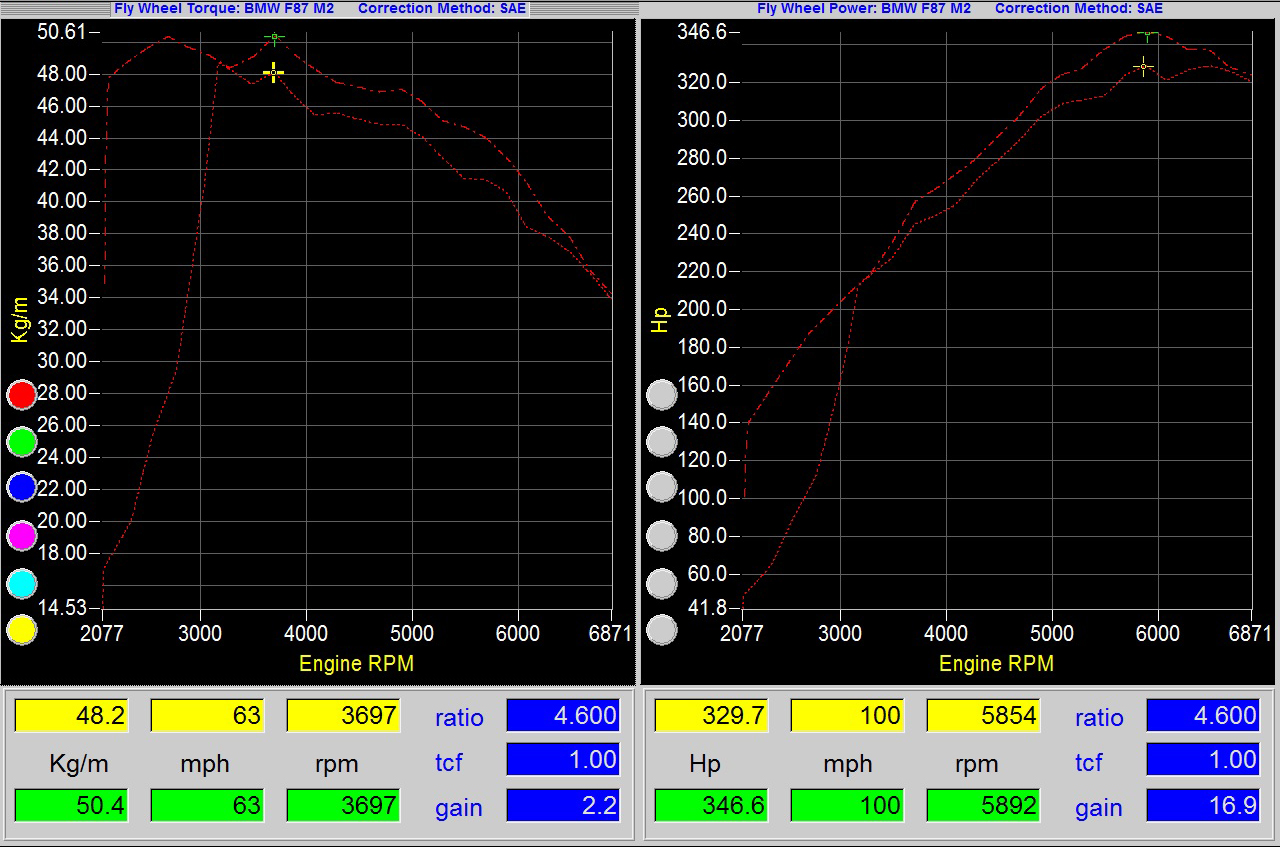Click the yellow 100 mph field
Screen dimensions: 1280x847
pyautogui.click(x=847, y=715)
